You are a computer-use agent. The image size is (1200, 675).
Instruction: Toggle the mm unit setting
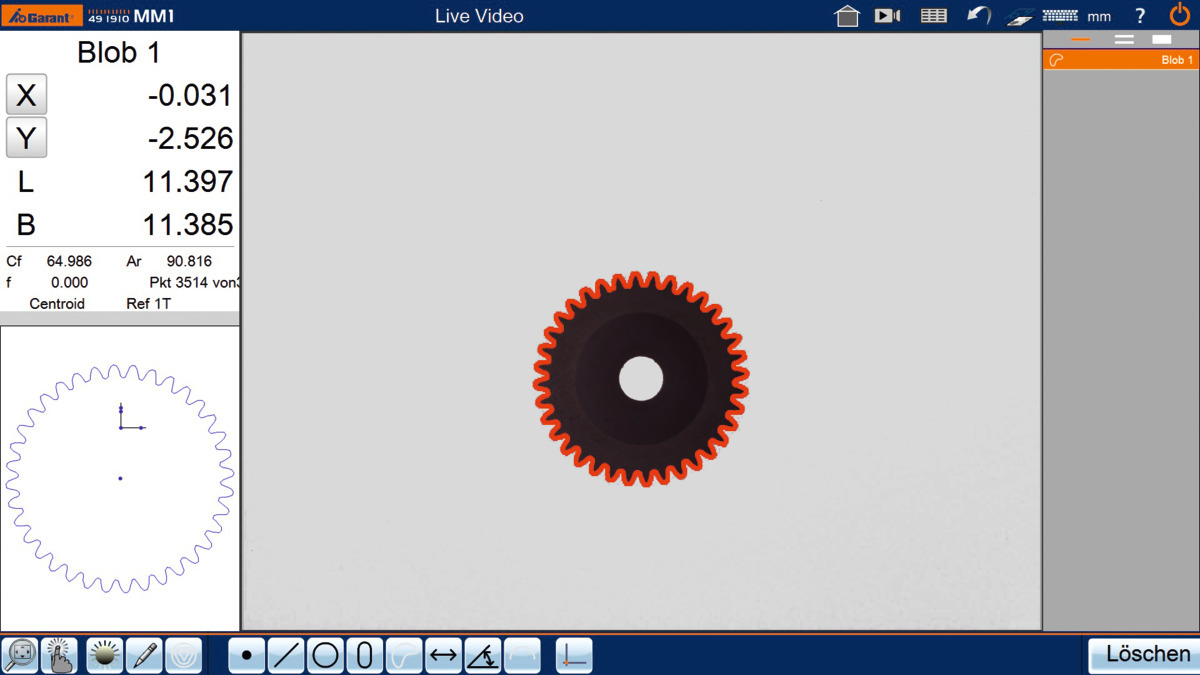pos(1099,16)
